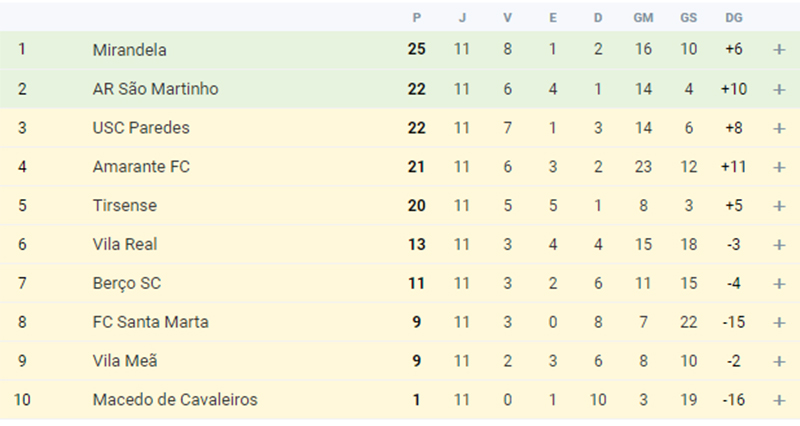Viewport: 800px width, 426px height.
Task: Select the Tirsense team name
Action: coord(125,206)
